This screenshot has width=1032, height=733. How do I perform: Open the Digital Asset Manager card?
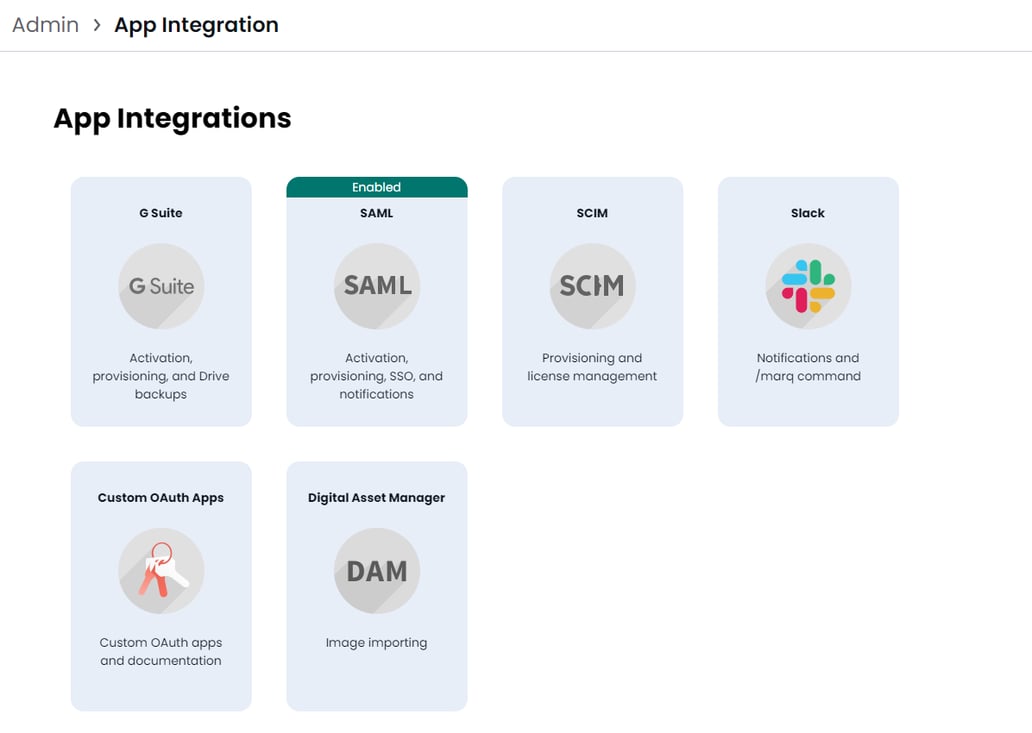[377, 585]
